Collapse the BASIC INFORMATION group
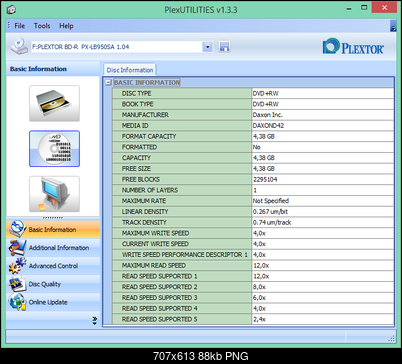 pos(108,82)
